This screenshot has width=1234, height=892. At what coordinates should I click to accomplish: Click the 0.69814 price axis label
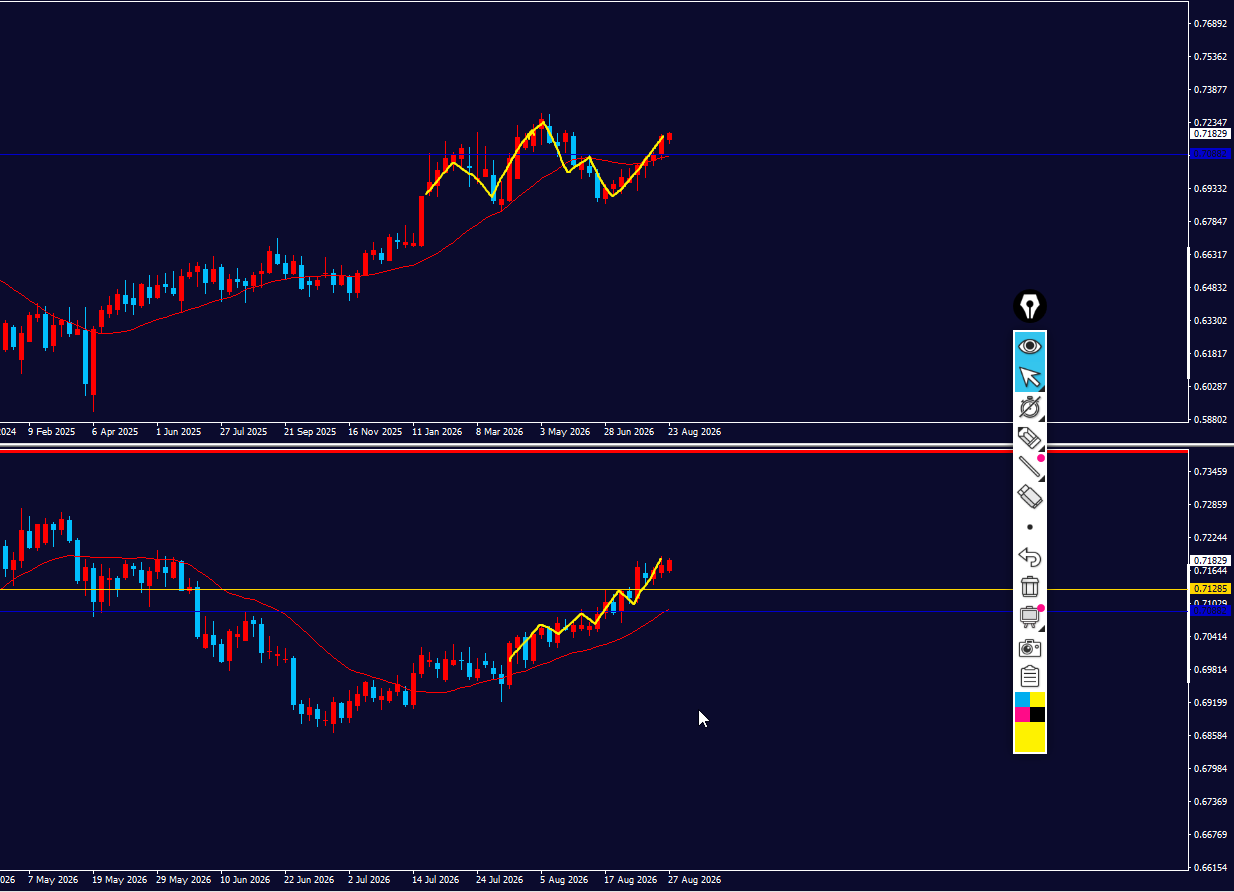1212,670
